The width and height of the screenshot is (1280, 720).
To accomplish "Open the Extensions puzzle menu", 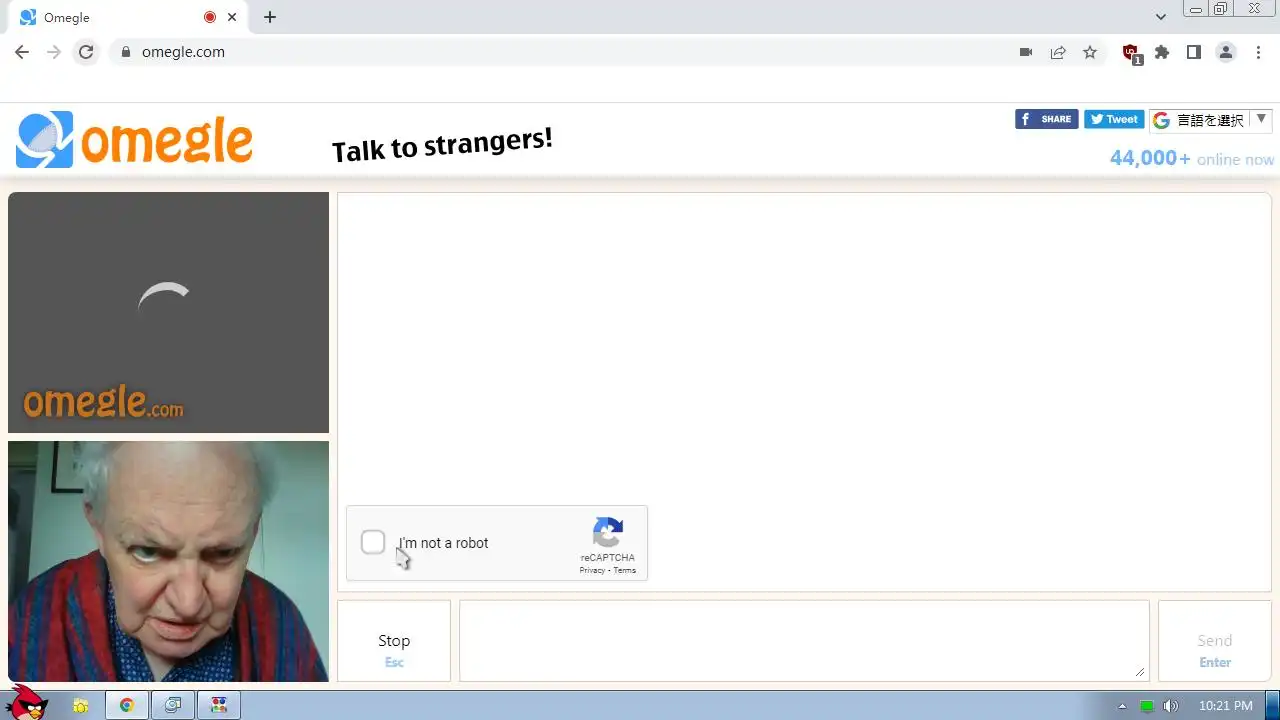I will [x=1162, y=52].
